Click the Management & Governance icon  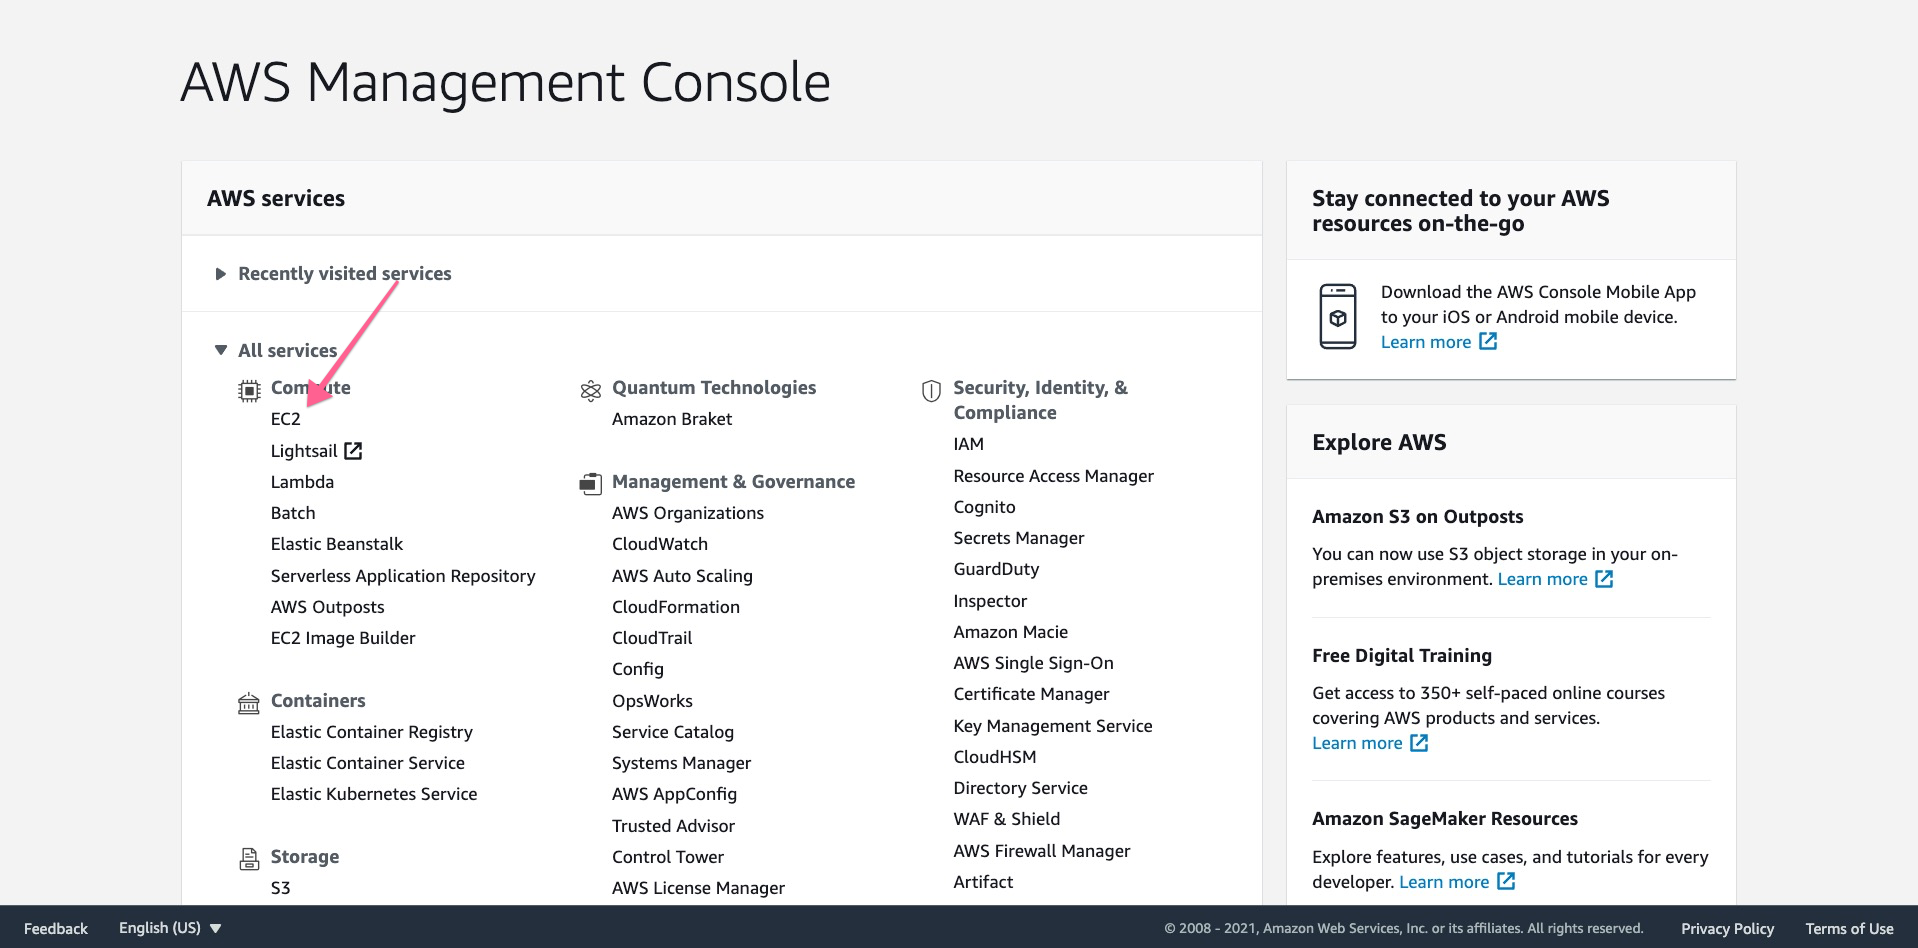(x=591, y=484)
